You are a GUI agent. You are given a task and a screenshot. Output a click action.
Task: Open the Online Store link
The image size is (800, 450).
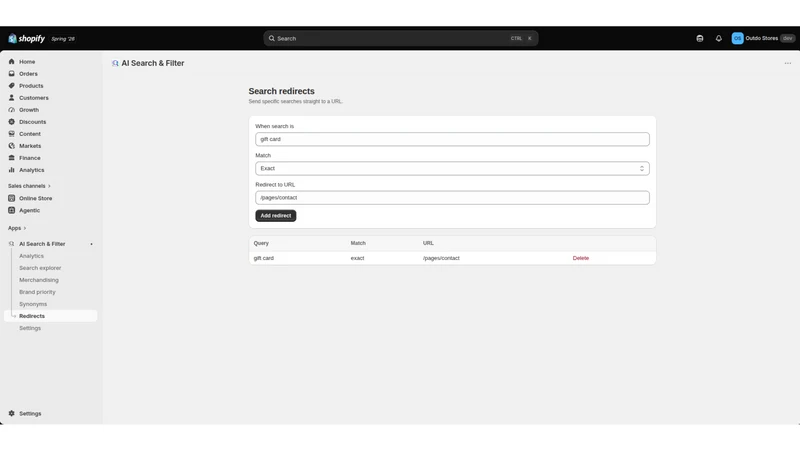click(x=36, y=198)
